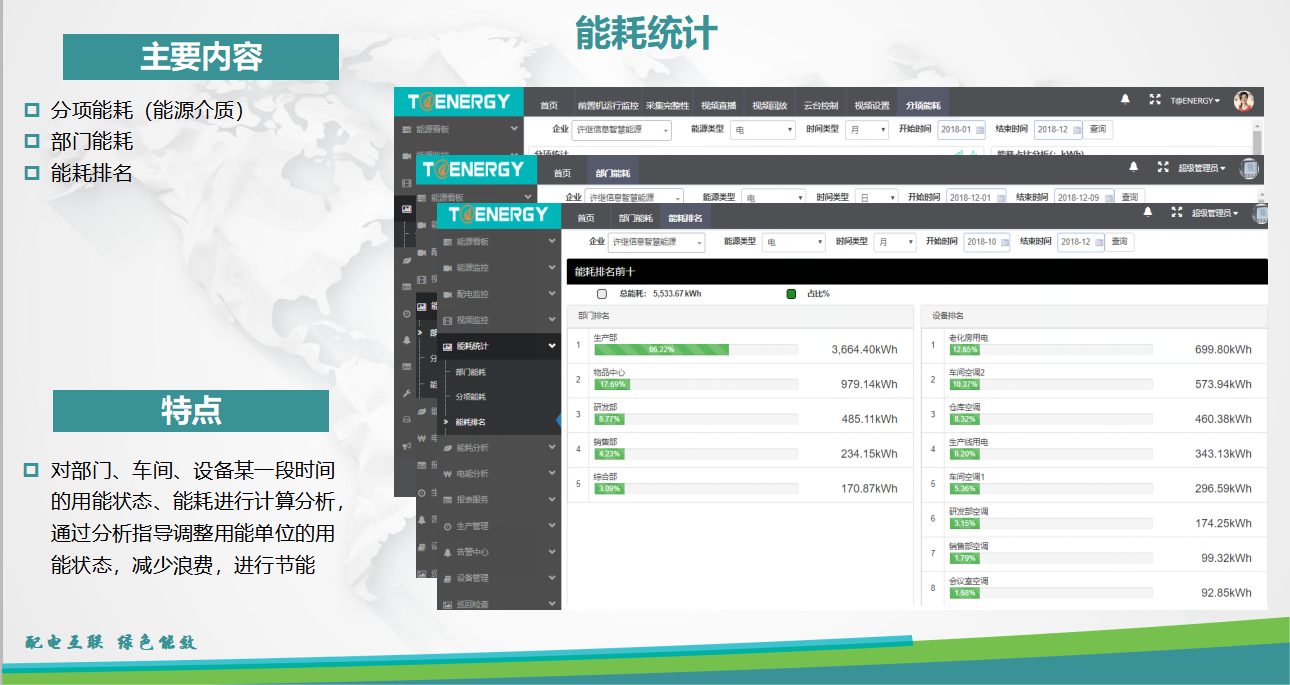Open the T@ENERGY user dropdown menu
The width and height of the screenshot is (1290, 685).
(x=1195, y=101)
